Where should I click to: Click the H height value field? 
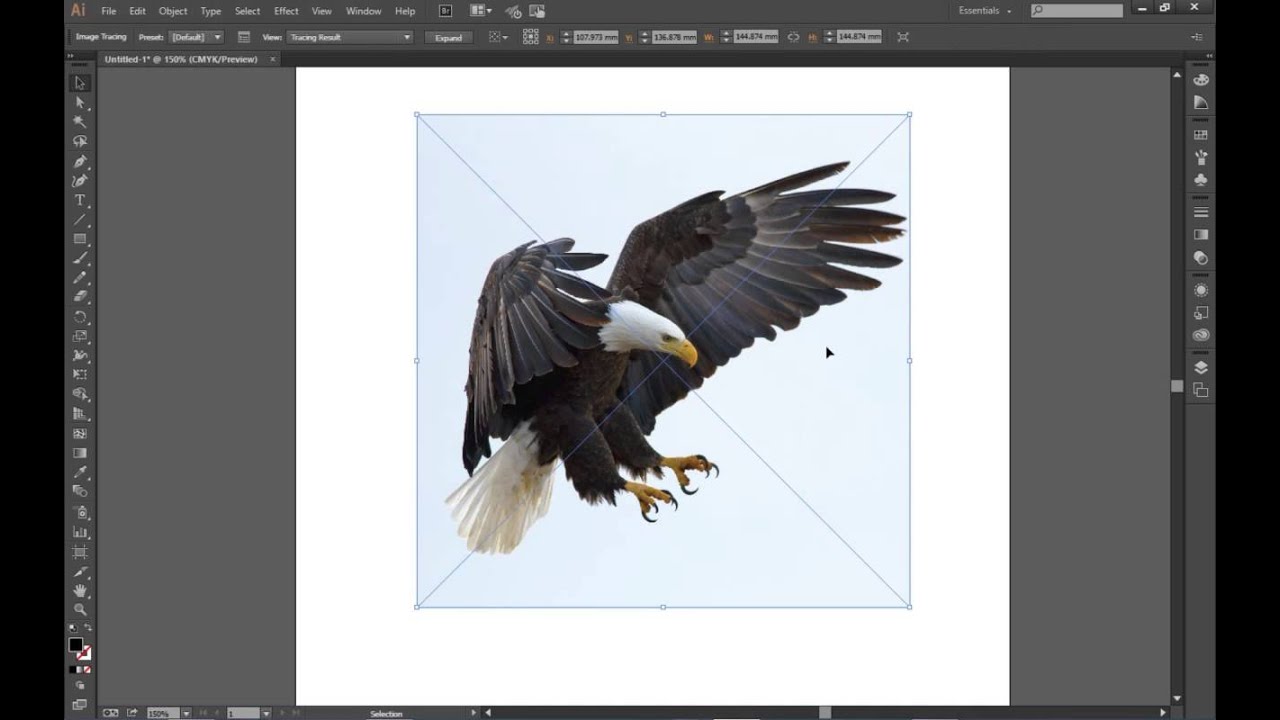click(x=859, y=37)
